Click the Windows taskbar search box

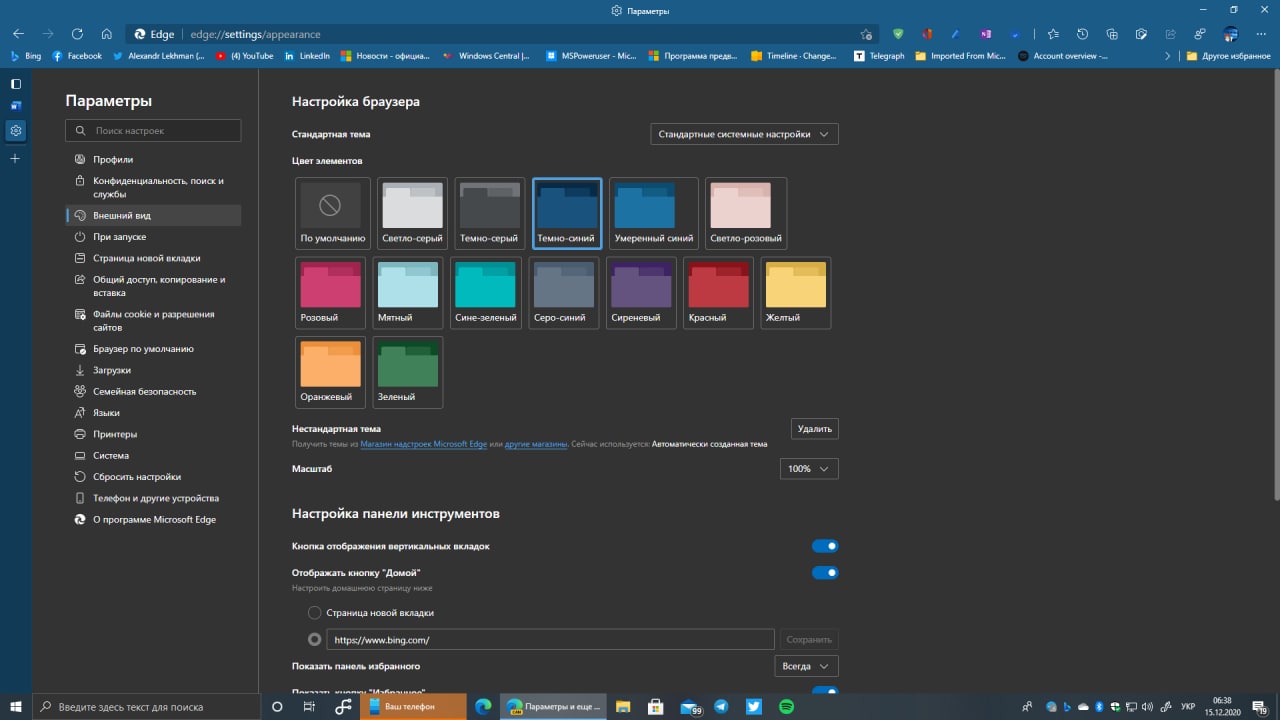(x=145, y=706)
